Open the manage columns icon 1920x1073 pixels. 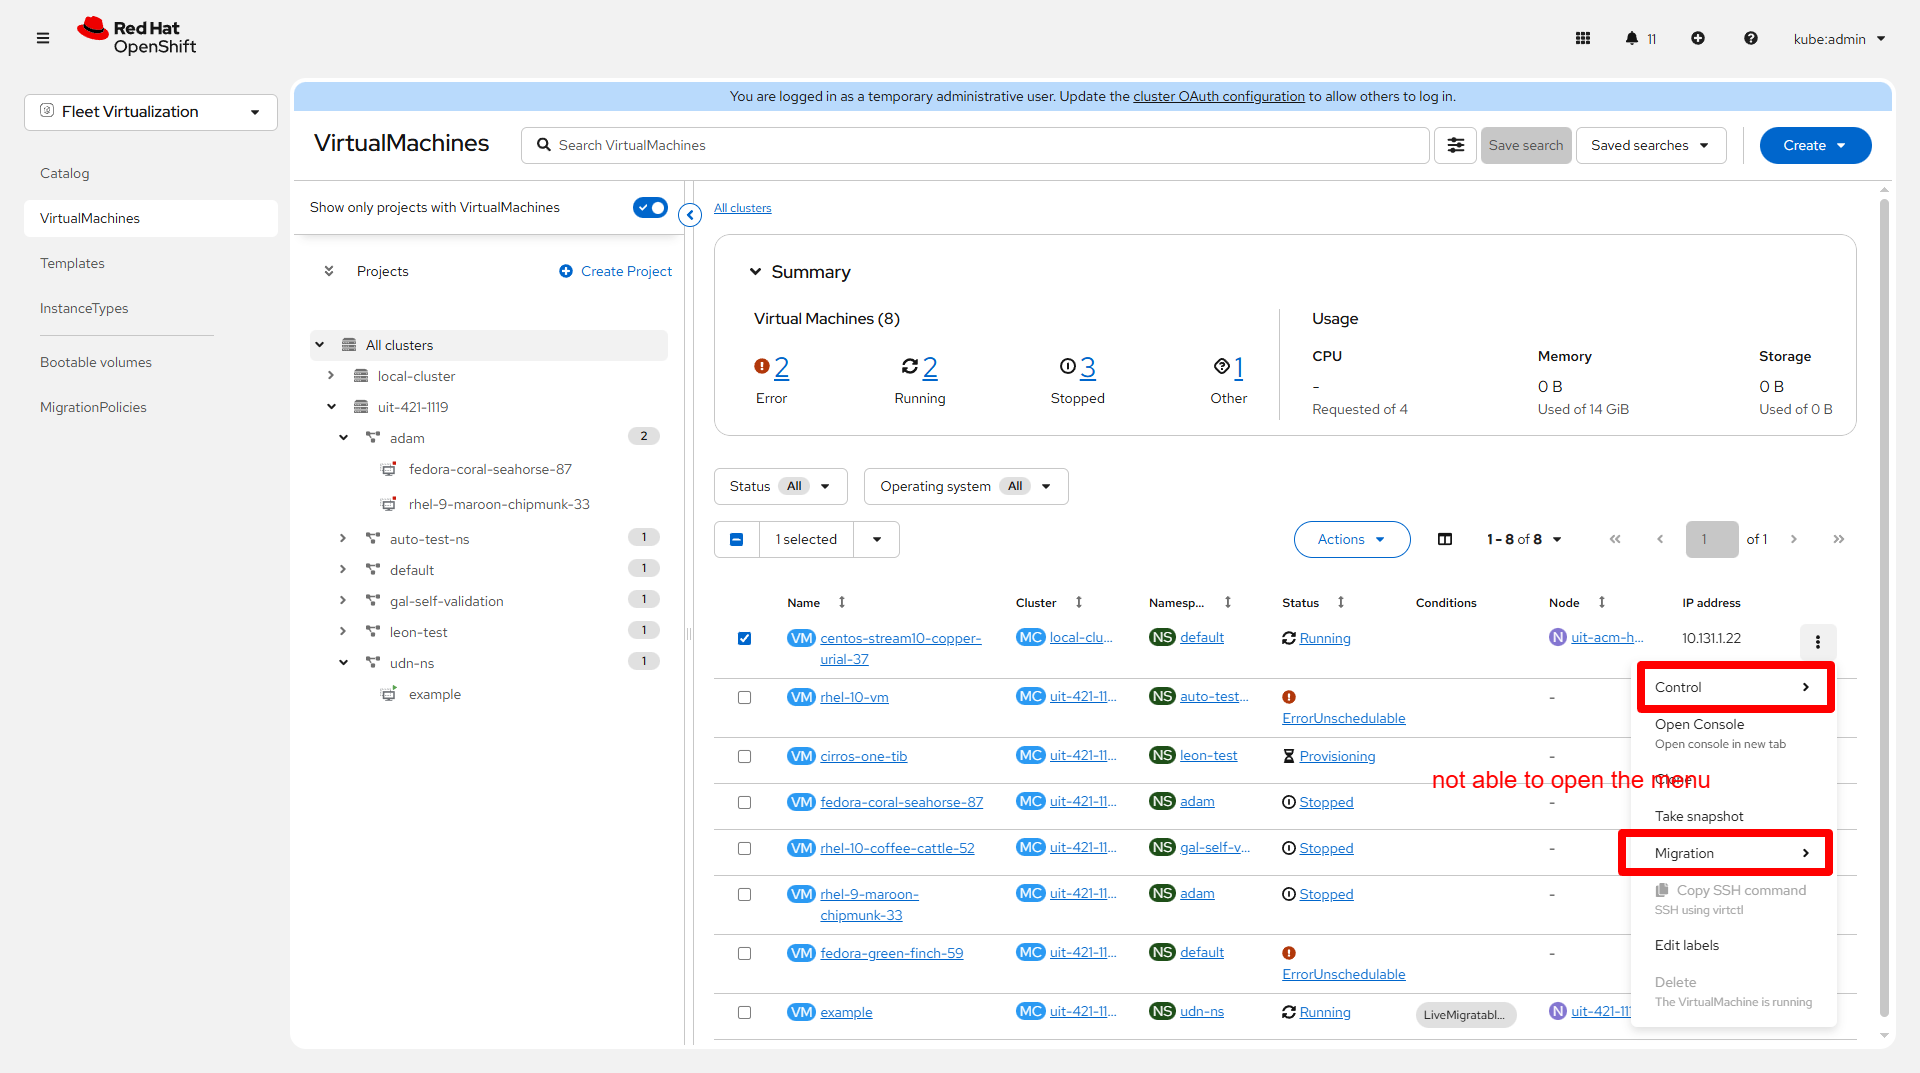[x=1445, y=540]
